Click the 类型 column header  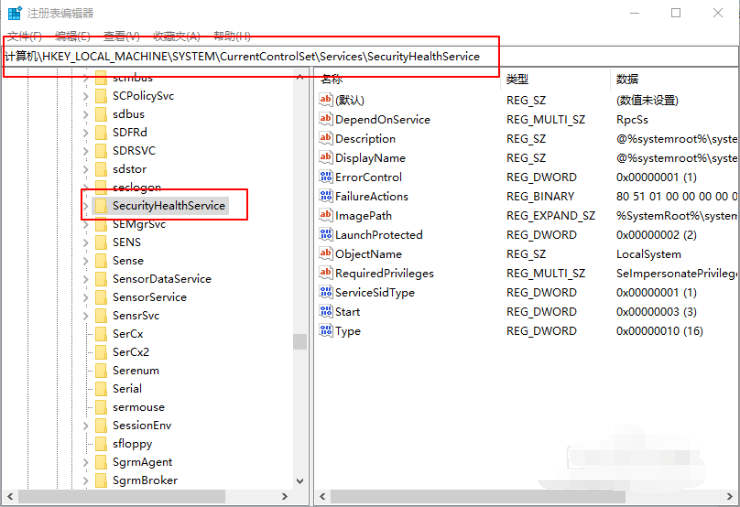[517, 79]
